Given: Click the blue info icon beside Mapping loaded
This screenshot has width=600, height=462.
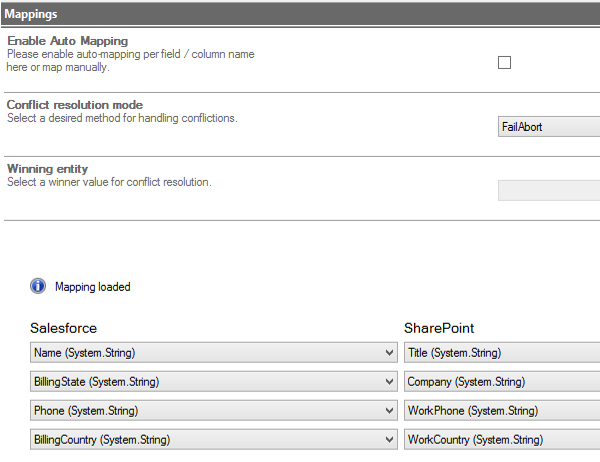Looking at the screenshot, I should click(x=38, y=287).
